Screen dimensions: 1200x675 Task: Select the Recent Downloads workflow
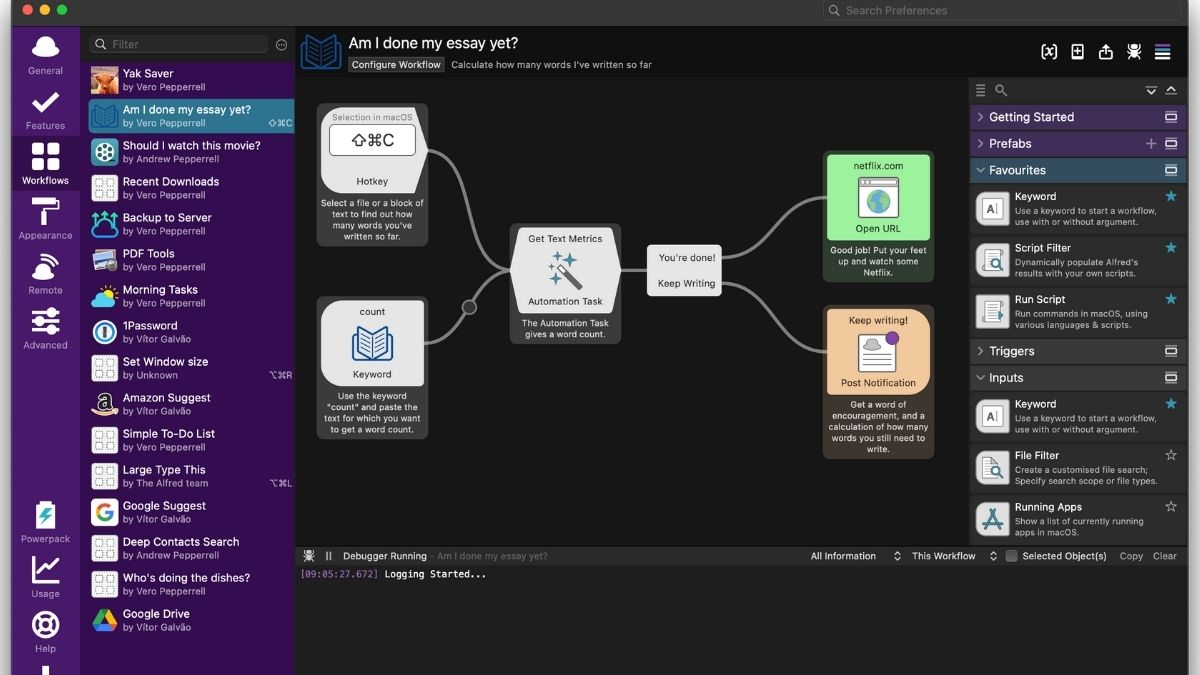[191, 188]
